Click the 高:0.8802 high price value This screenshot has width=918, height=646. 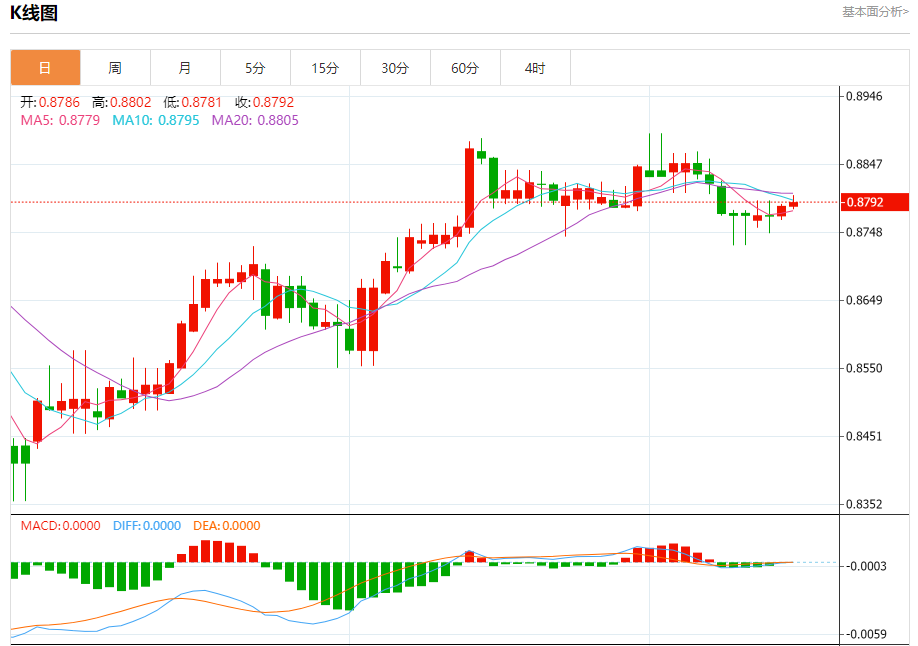click(x=122, y=102)
